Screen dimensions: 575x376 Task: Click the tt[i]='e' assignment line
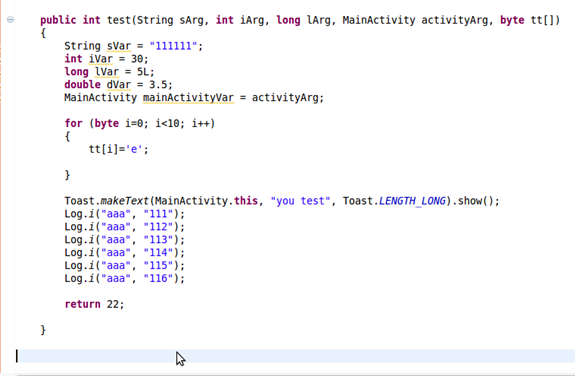click(118, 149)
